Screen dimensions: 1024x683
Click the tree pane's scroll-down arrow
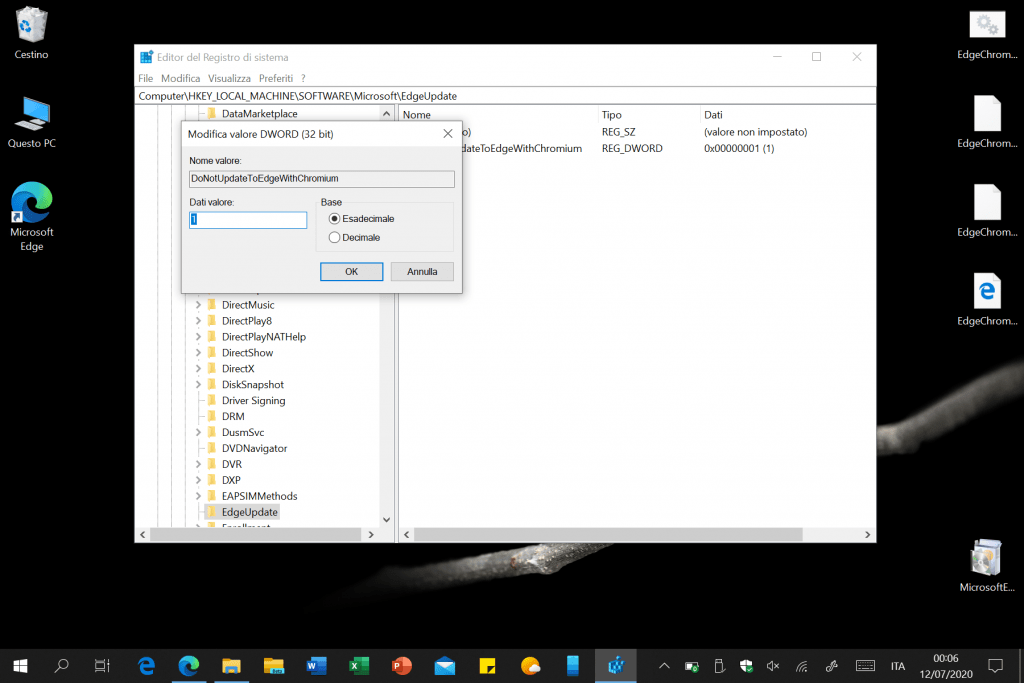tap(387, 519)
